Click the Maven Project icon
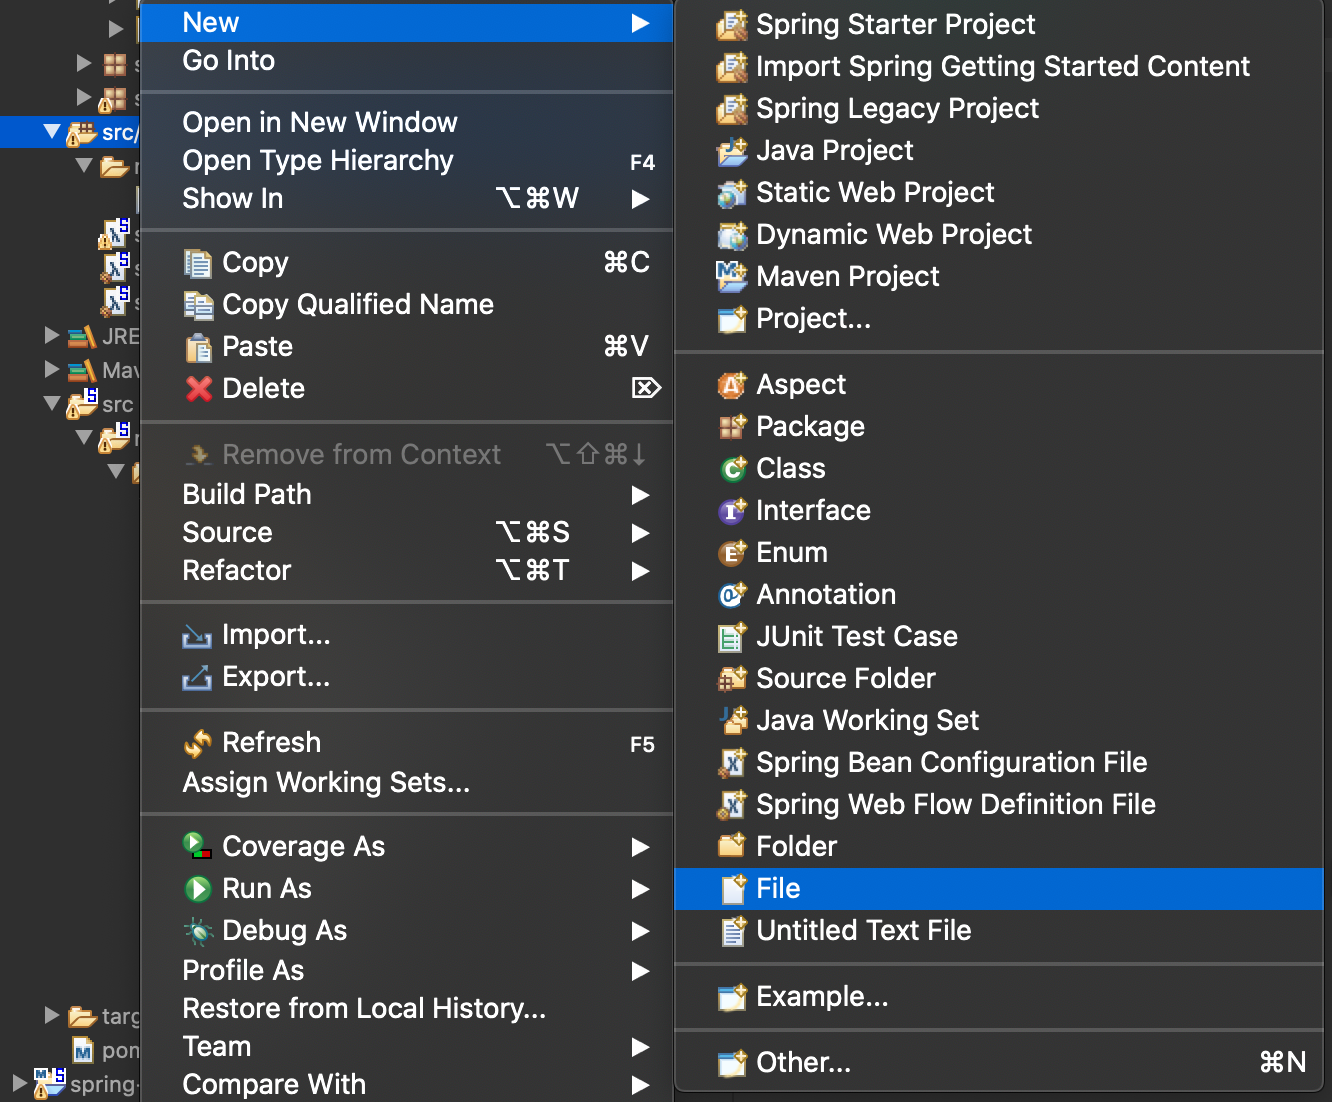Image resolution: width=1332 pixels, height=1102 pixels. click(732, 277)
